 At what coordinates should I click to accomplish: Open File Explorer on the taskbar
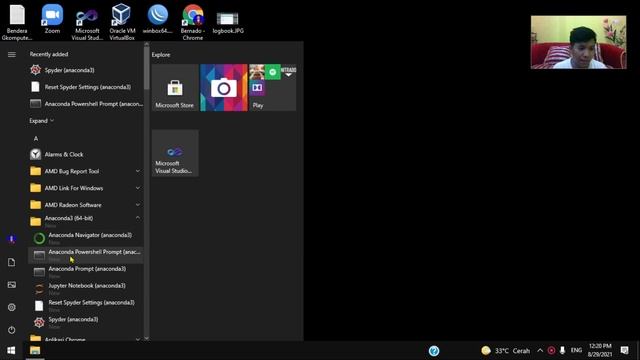click(35, 351)
